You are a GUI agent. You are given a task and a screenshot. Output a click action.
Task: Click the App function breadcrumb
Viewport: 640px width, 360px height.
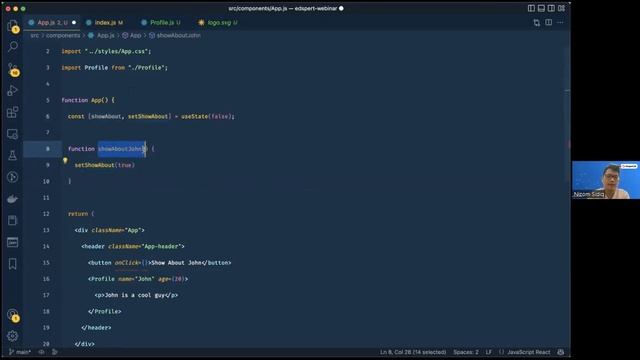click(x=132, y=36)
